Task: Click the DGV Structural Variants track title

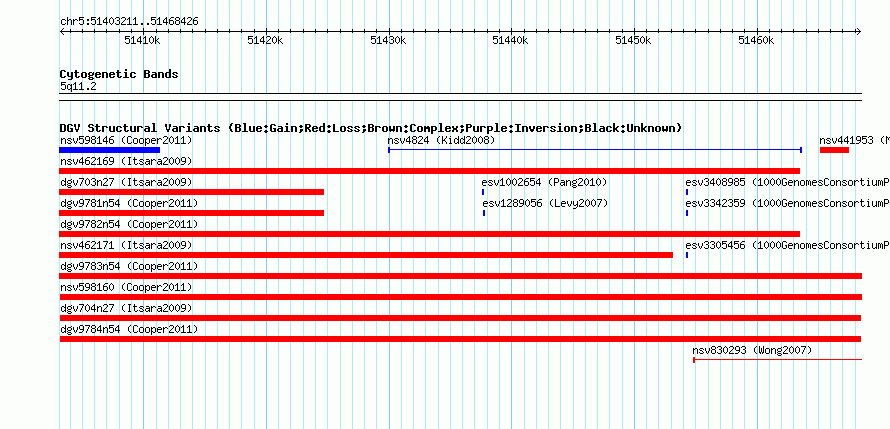Action: coord(371,128)
